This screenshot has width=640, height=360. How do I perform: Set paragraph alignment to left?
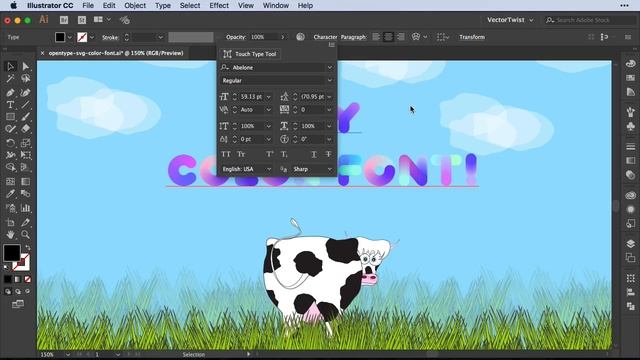pyautogui.click(x=376, y=37)
